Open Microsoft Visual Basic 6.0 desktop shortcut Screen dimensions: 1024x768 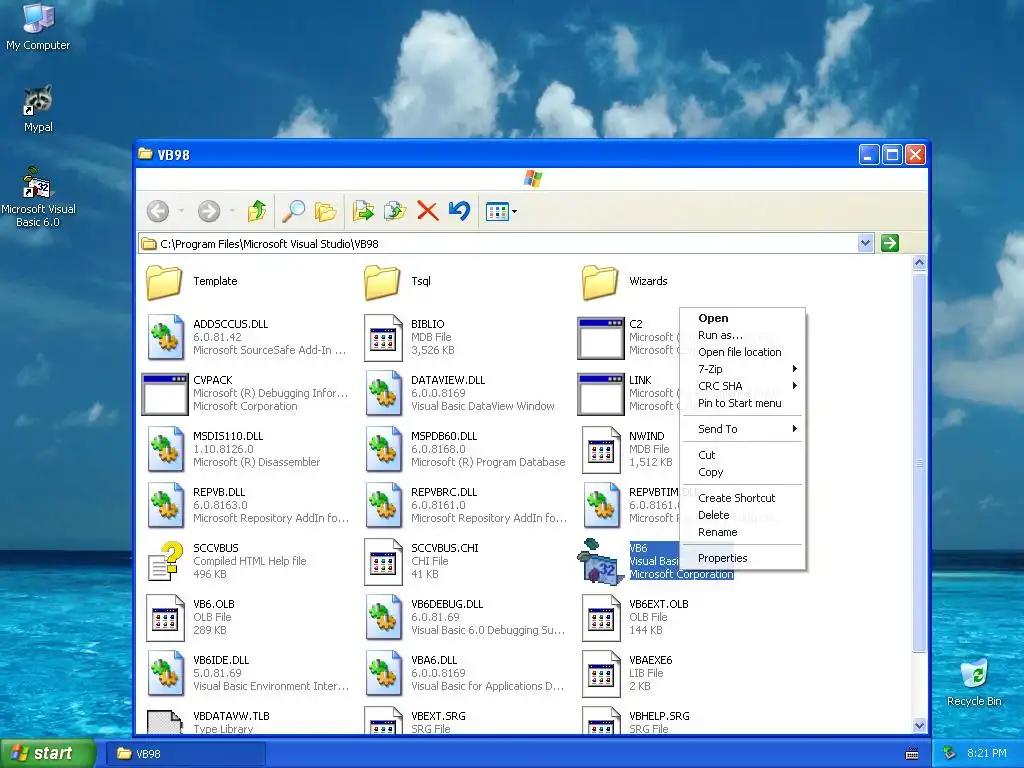[x=38, y=197]
